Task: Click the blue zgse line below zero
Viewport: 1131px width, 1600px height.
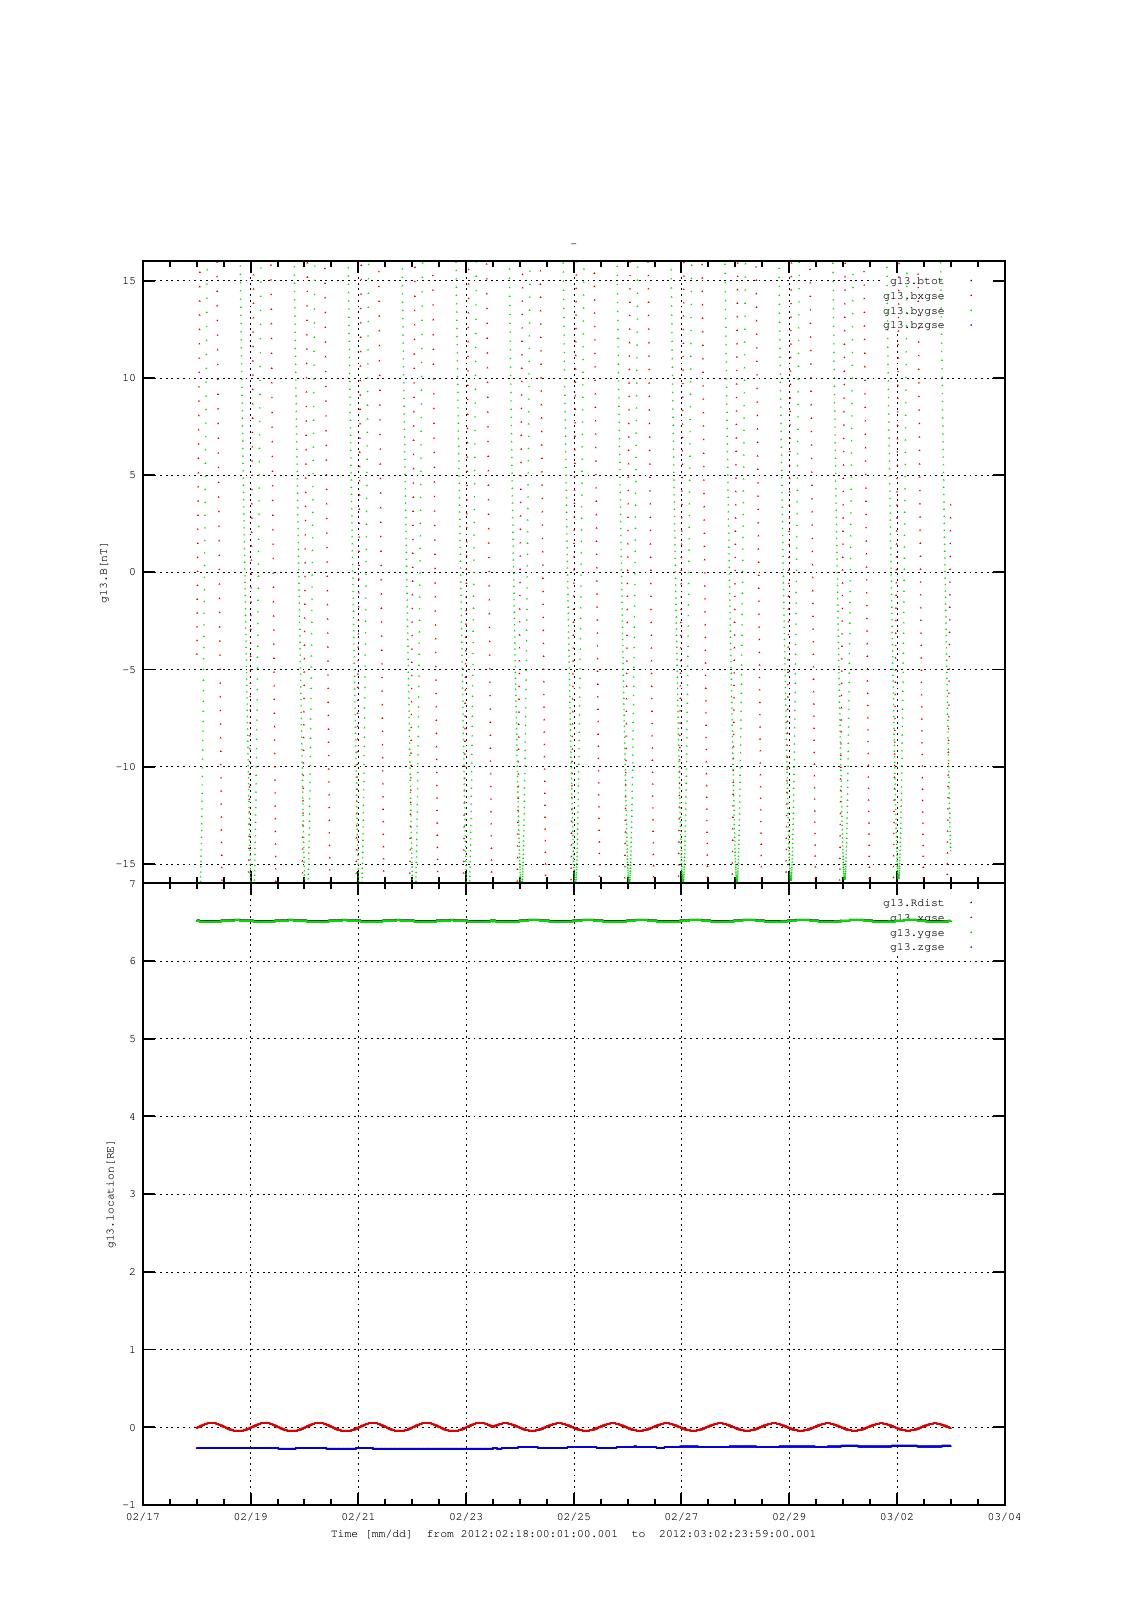Action: 574,1447
